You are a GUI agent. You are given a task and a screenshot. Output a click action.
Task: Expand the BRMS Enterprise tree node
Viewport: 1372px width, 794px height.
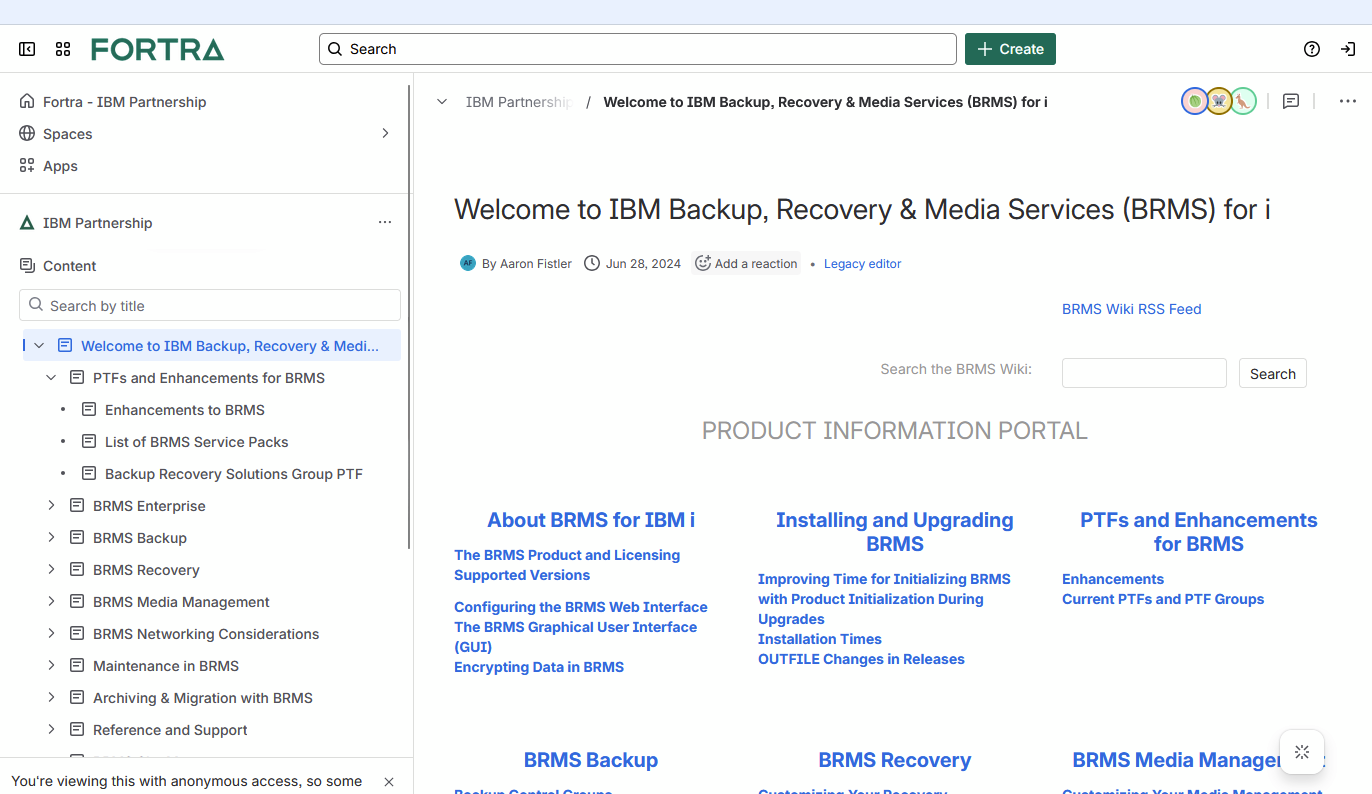pos(51,506)
